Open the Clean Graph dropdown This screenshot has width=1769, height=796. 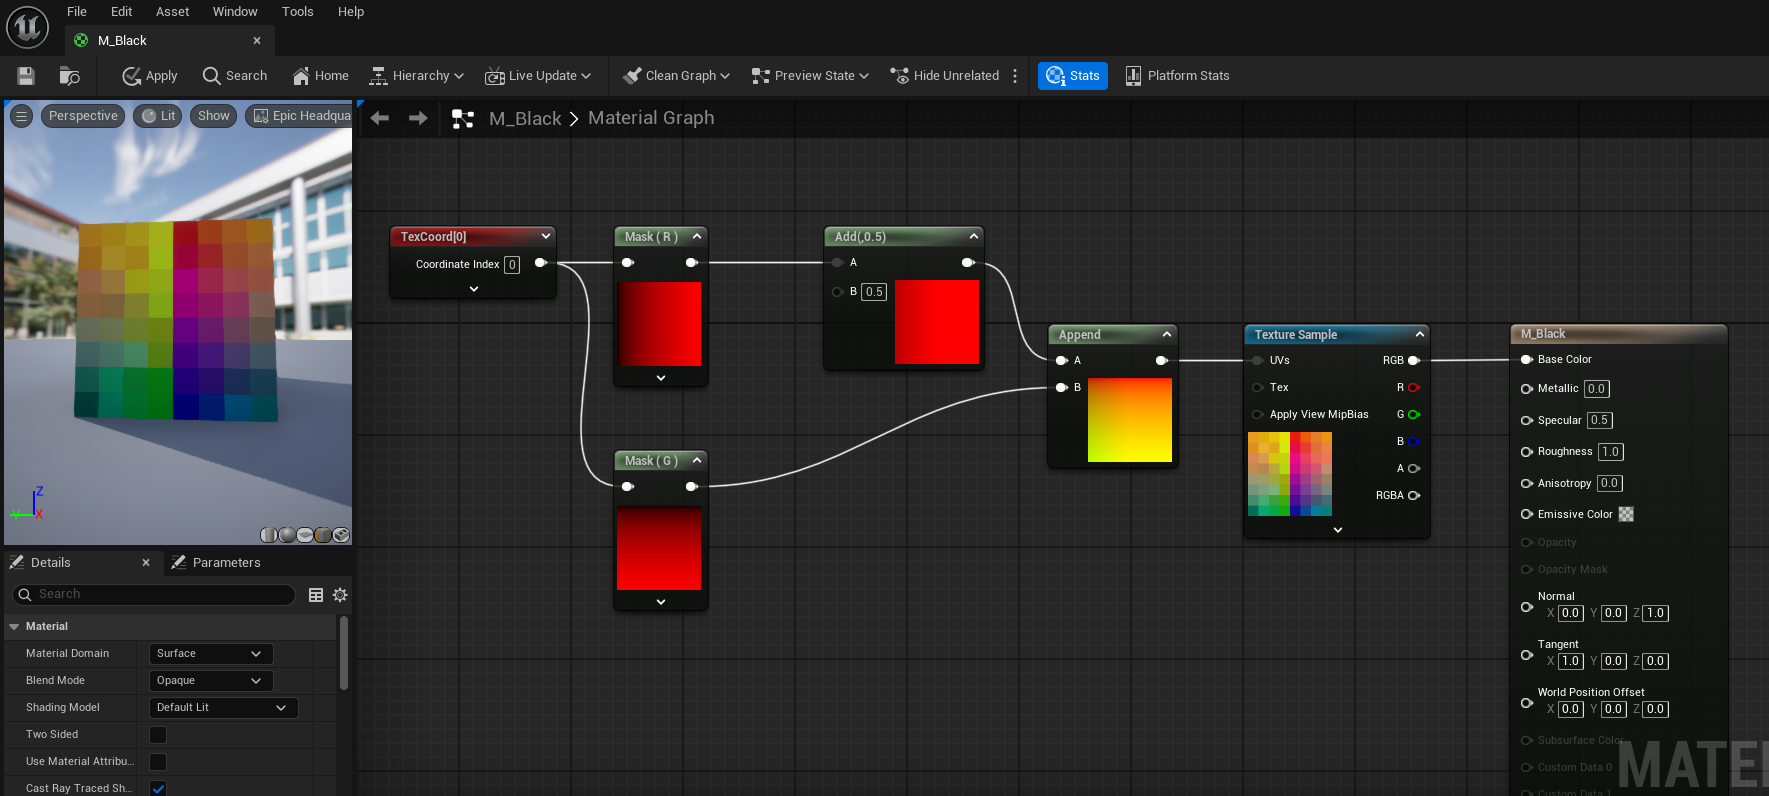coord(676,76)
